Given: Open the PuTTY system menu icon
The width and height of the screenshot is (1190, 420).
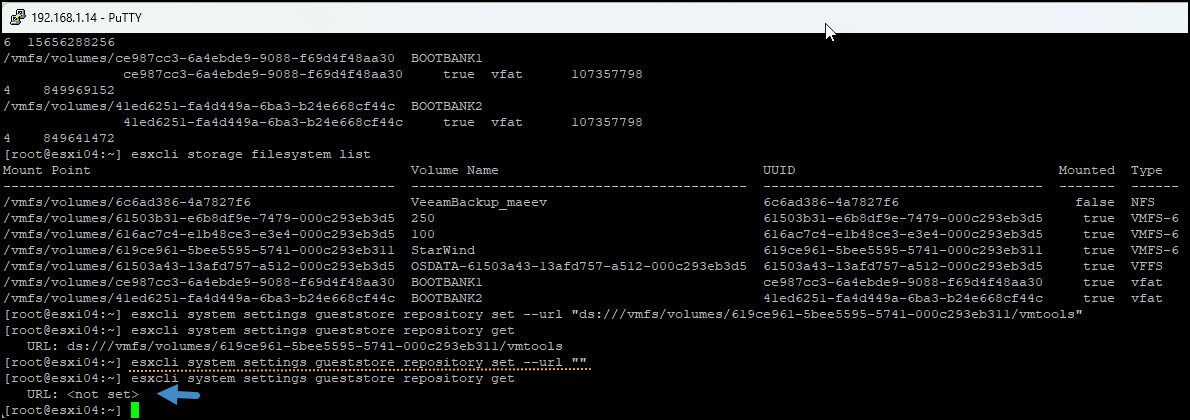Looking at the screenshot, I should pos(16,17).
